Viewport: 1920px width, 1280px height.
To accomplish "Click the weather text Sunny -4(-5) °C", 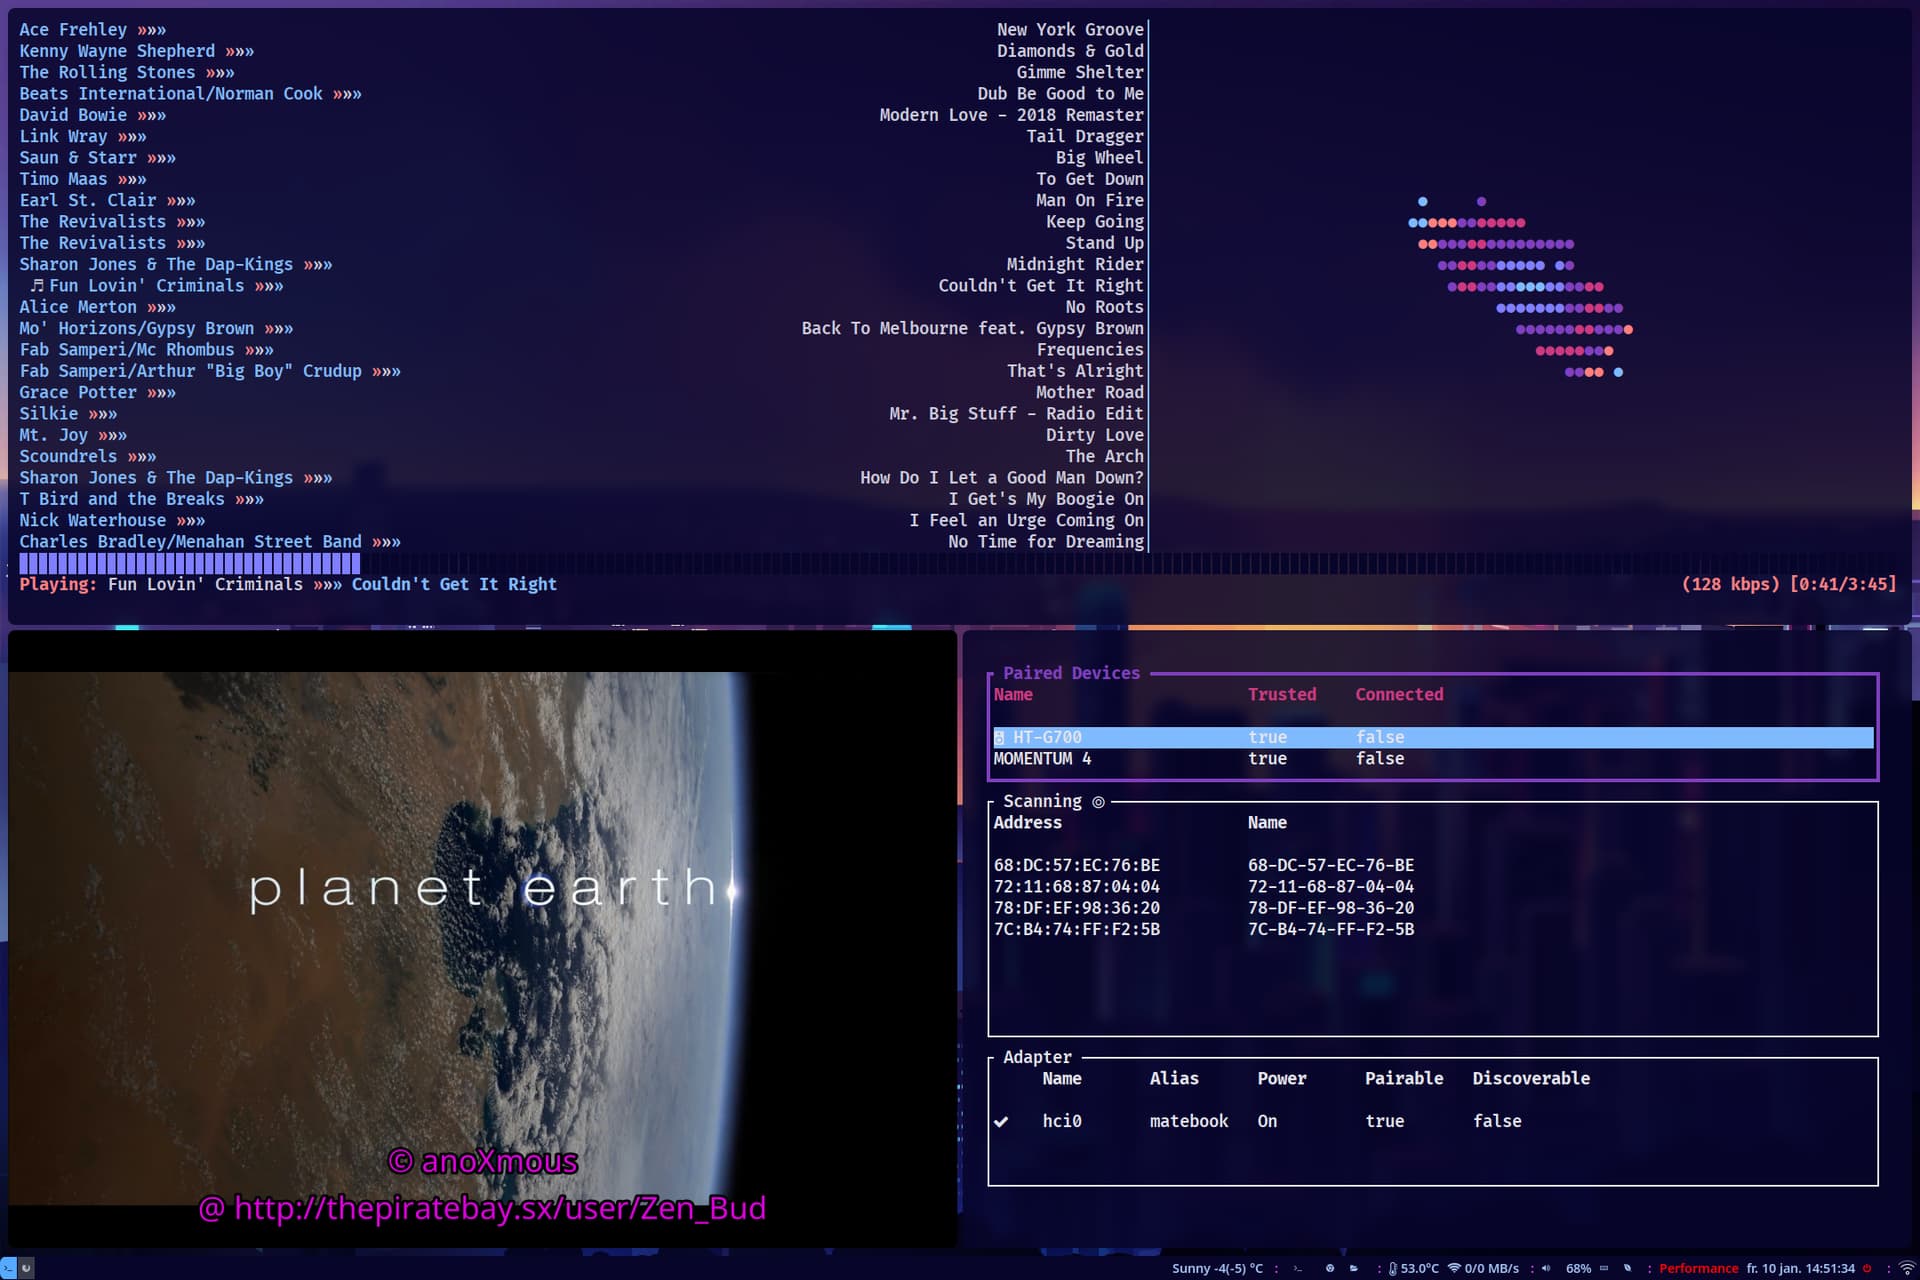I will [x=1217, y=1268].
